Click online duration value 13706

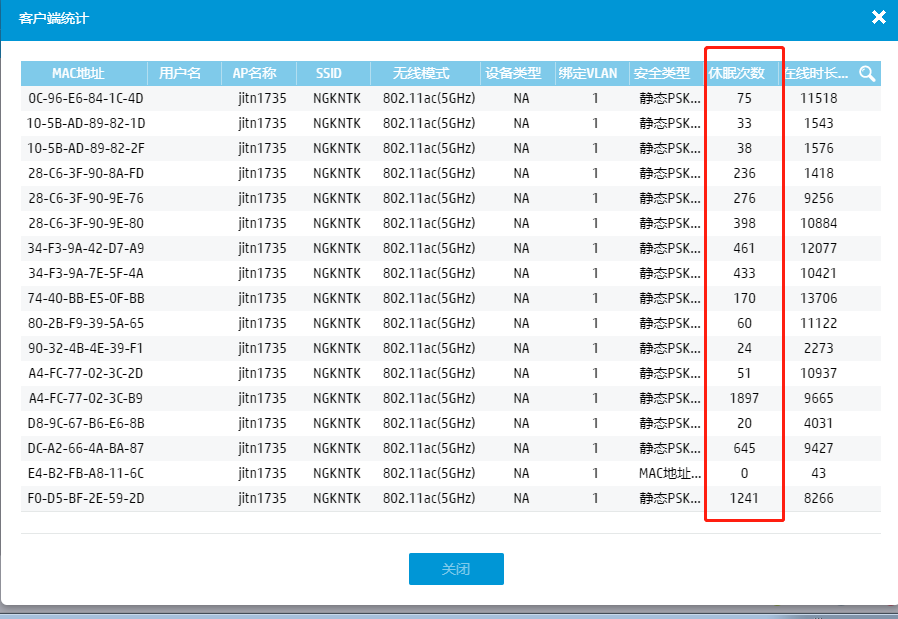pos(818,298)
